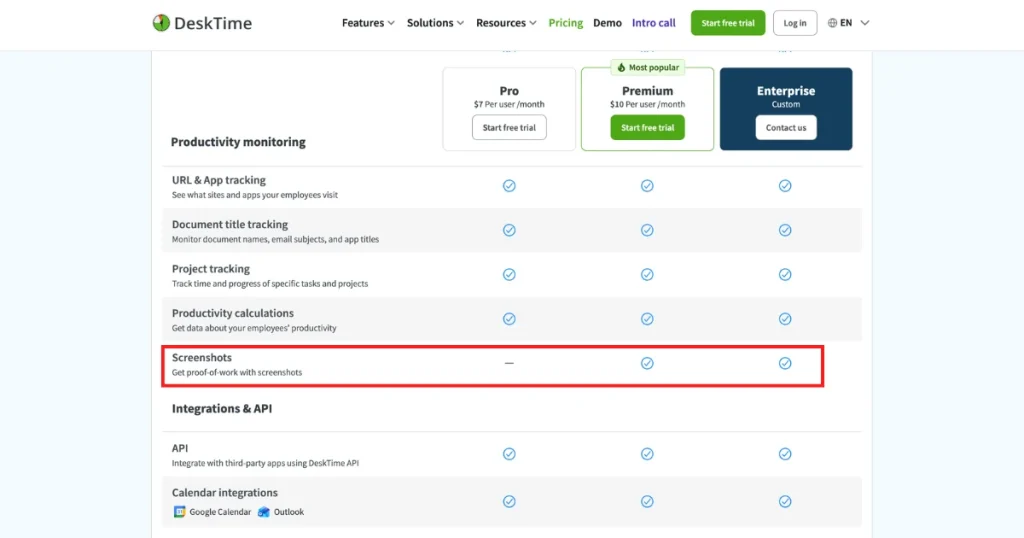This screenshot has height=538, width=1024.
Task: Click Enterprise checkmark for Document title tracking
Action: (x=785, y=230)
